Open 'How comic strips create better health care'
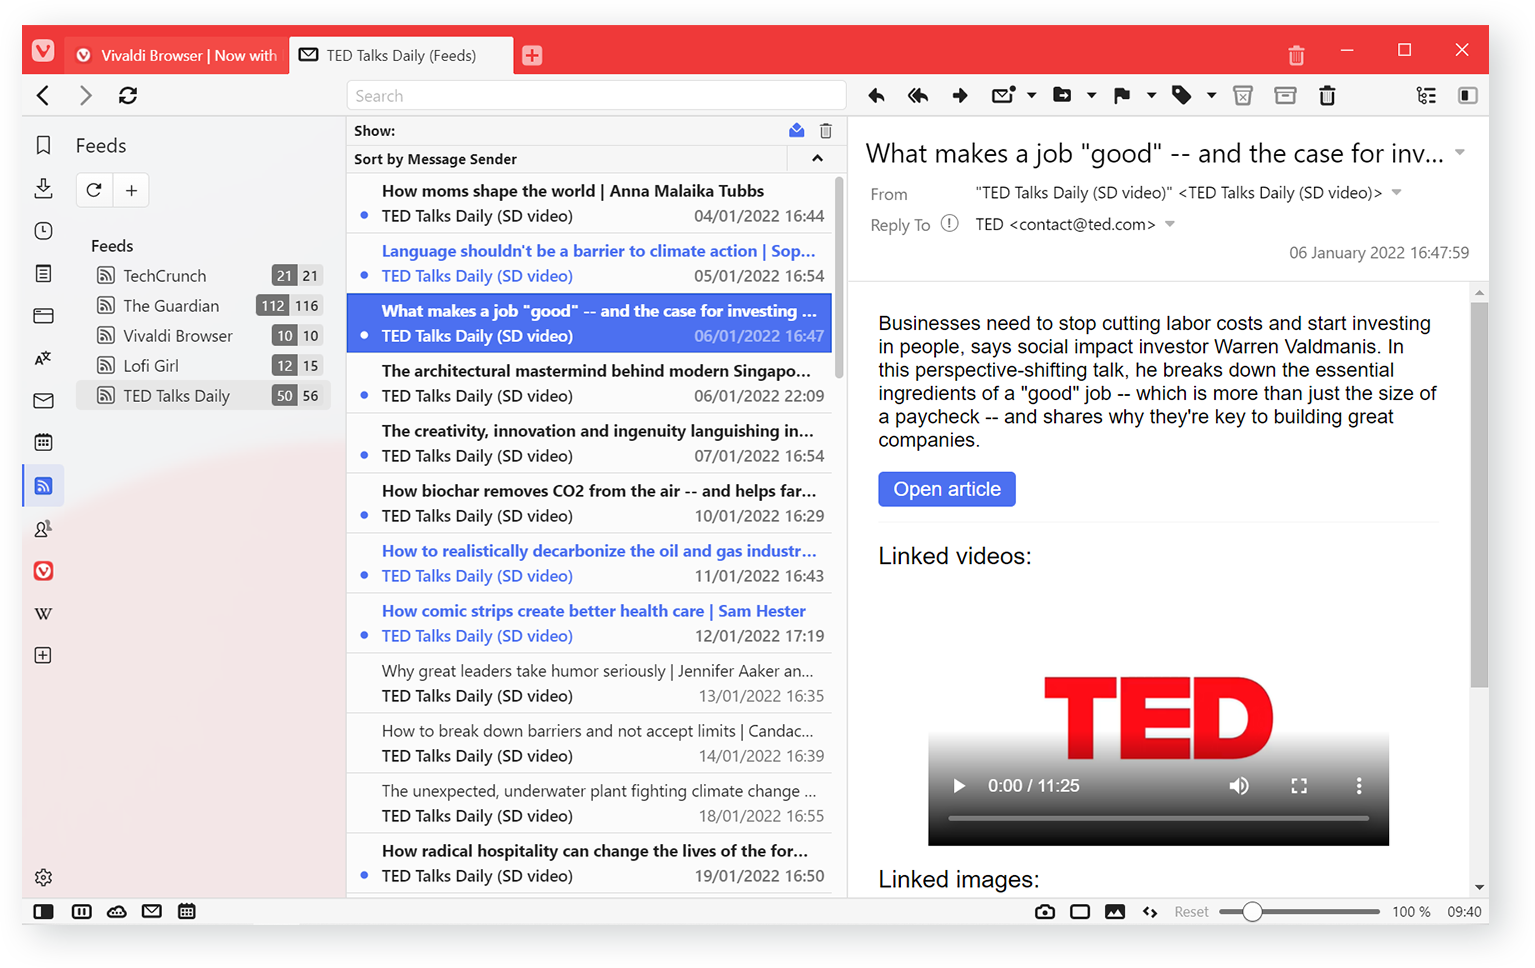The image size is (1535, 968). [589, 623]
